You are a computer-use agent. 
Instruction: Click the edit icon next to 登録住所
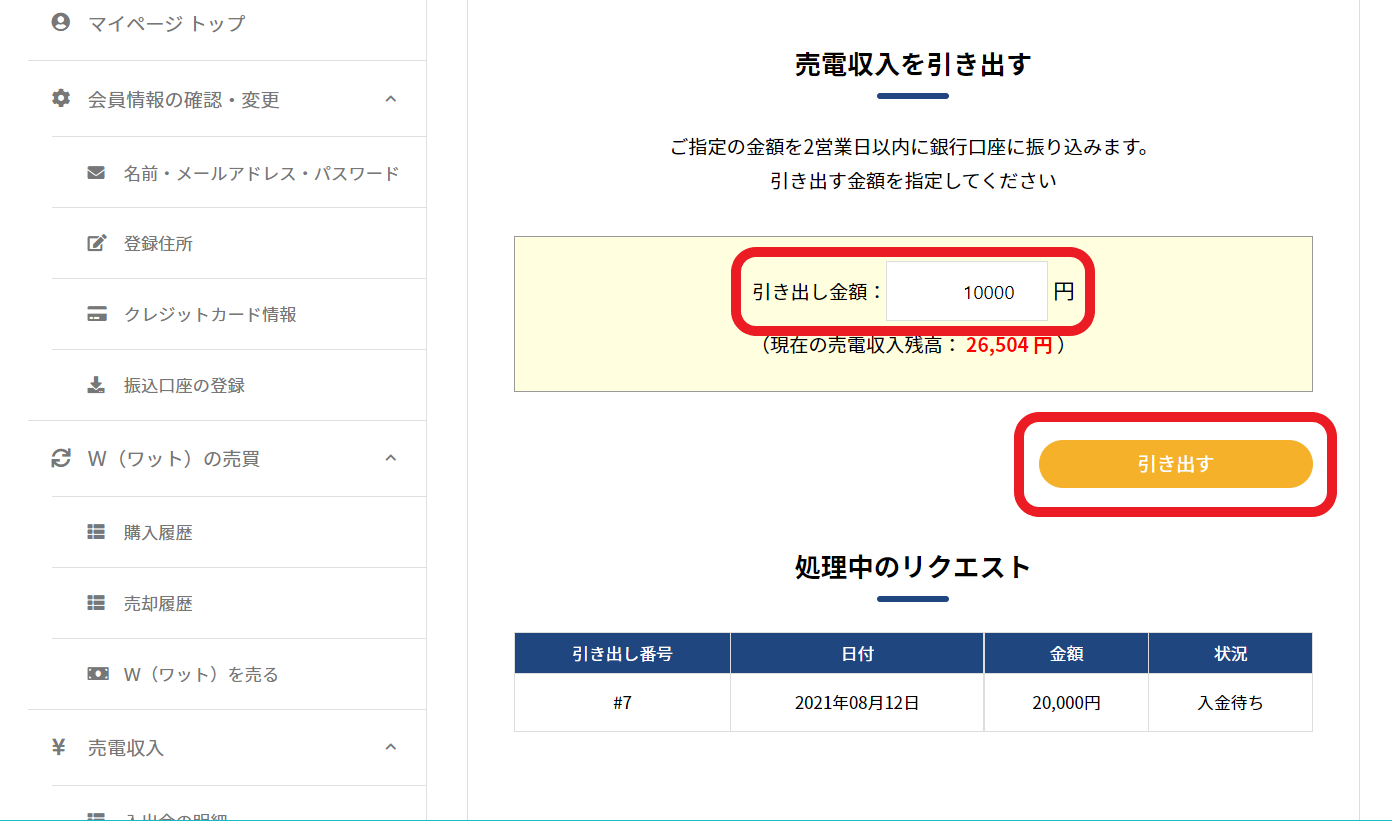click(96, 243)
